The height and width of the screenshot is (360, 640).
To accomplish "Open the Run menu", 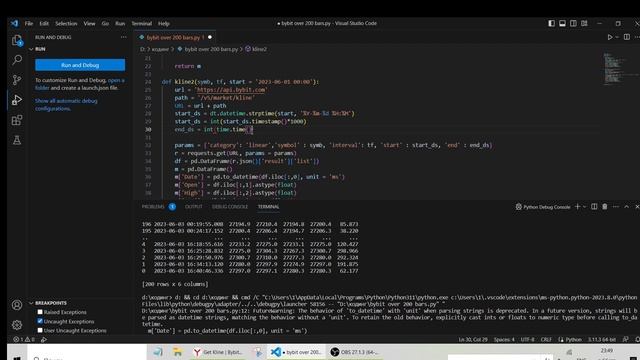I will tap(120, 24).
